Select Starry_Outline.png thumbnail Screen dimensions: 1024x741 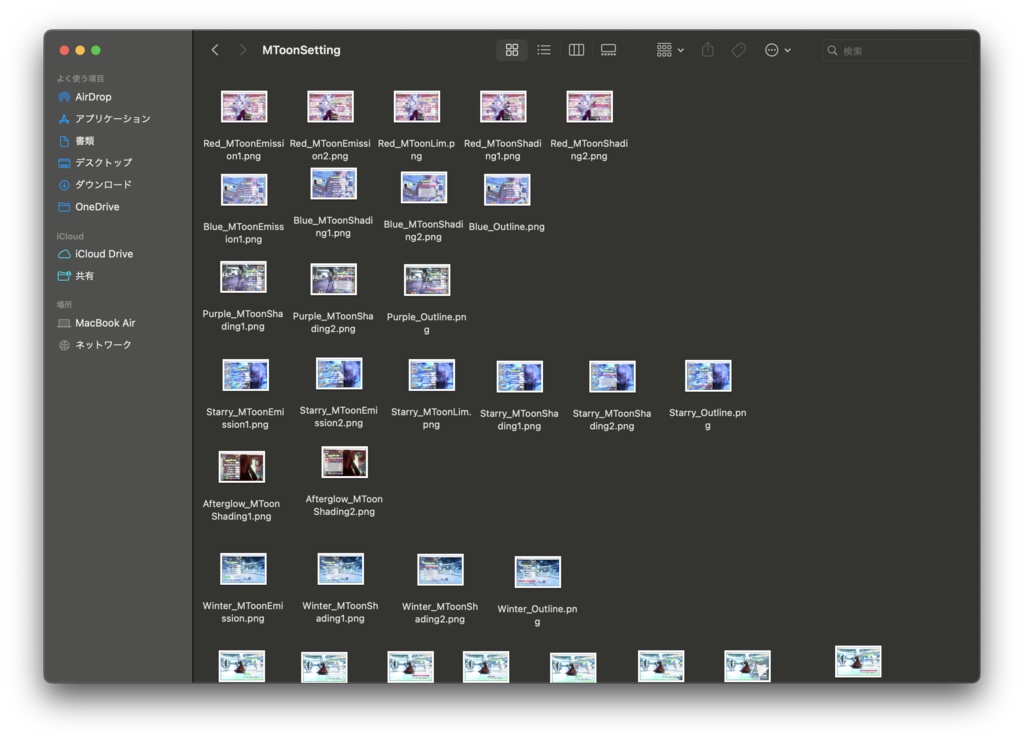709,376
